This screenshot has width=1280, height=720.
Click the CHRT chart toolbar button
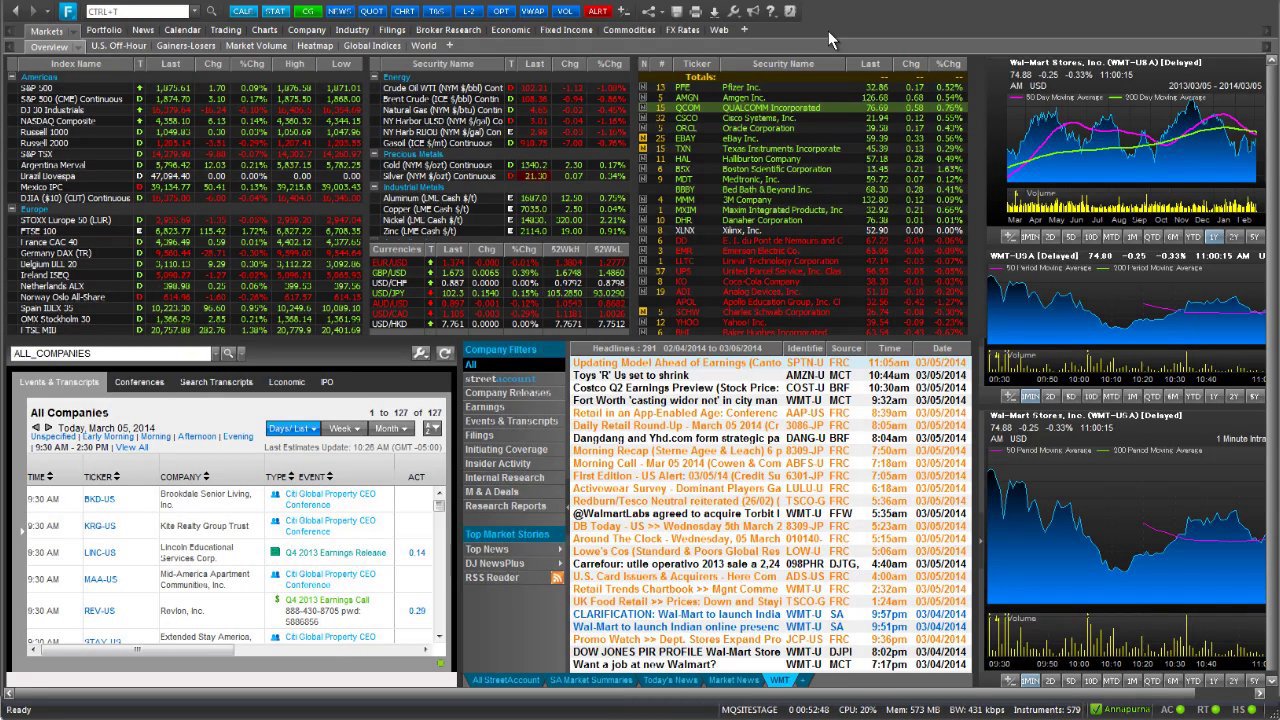tap(404, 12)
